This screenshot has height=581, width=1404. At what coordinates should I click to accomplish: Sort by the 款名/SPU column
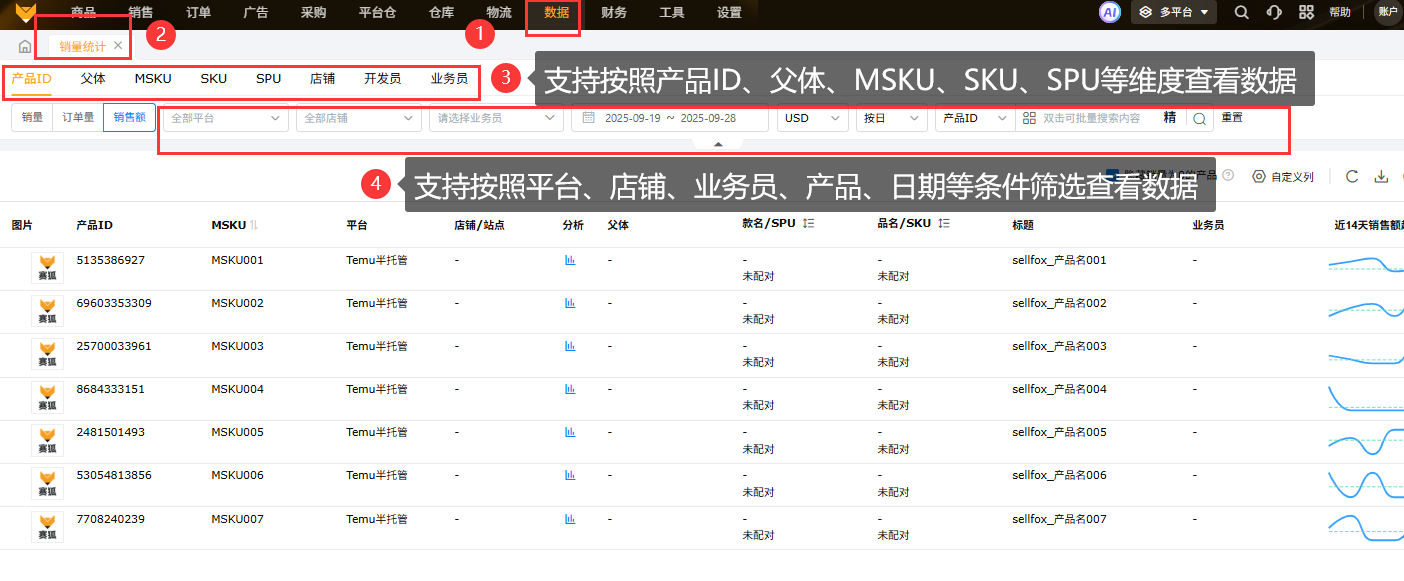809,224
